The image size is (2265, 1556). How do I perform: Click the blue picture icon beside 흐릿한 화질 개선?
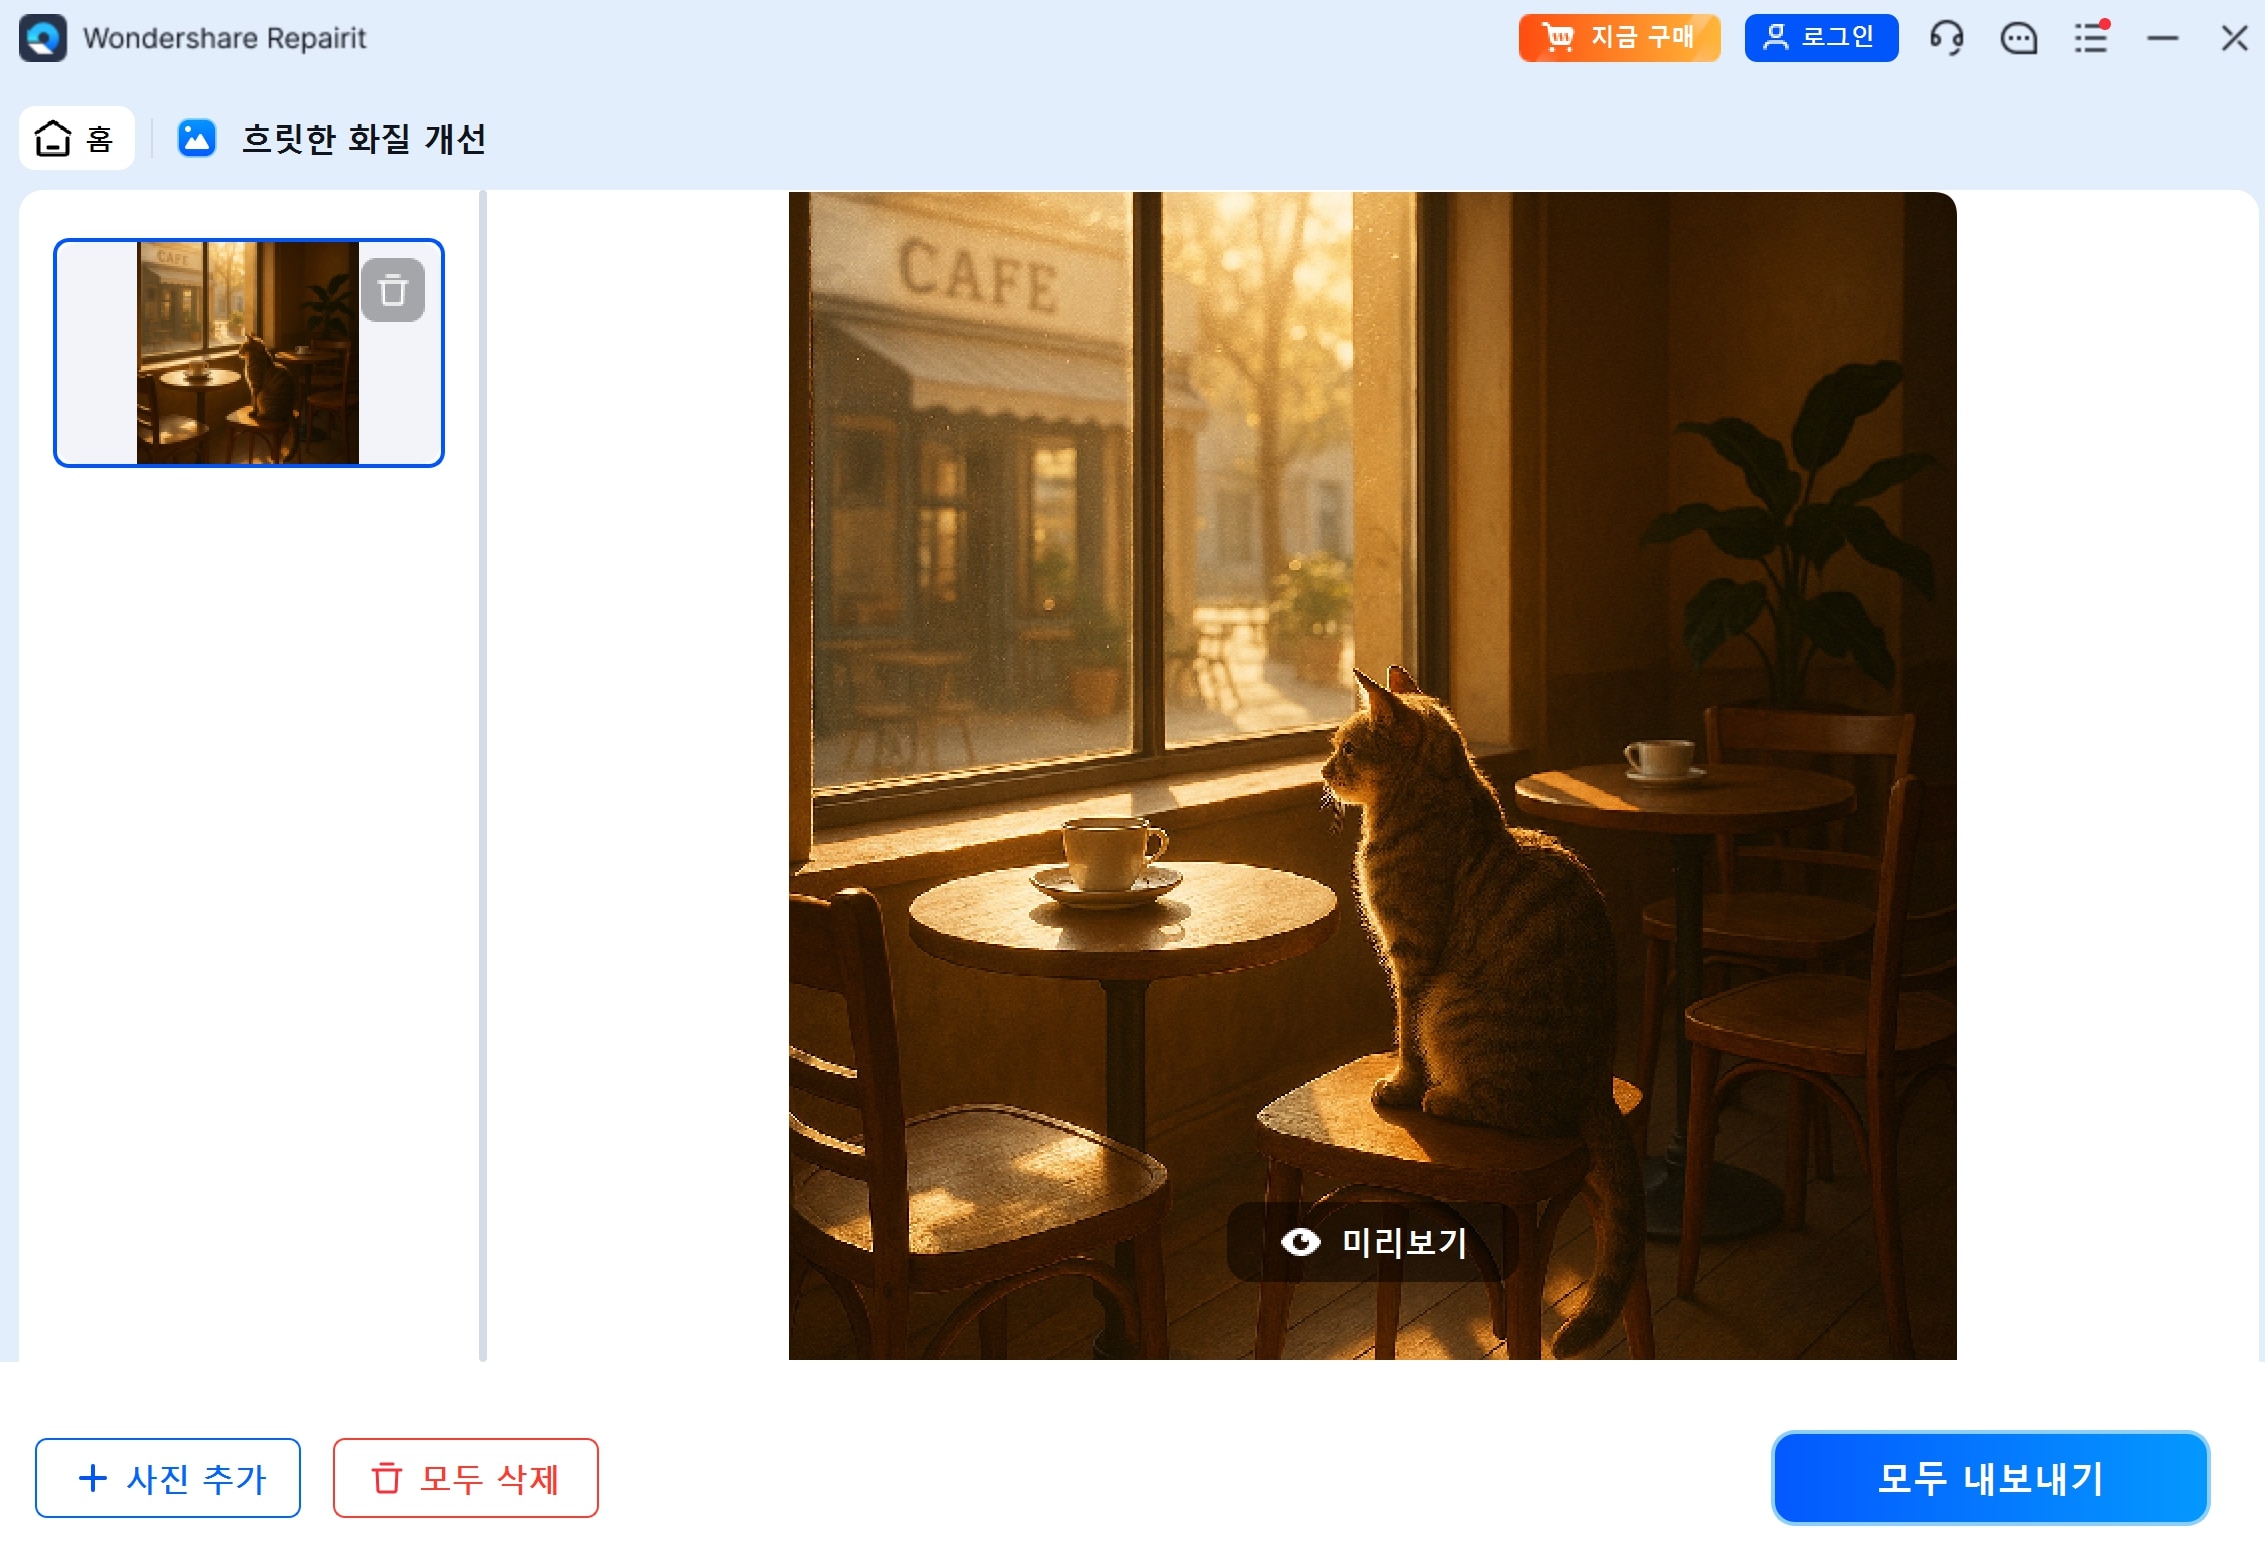coord(197,138)
